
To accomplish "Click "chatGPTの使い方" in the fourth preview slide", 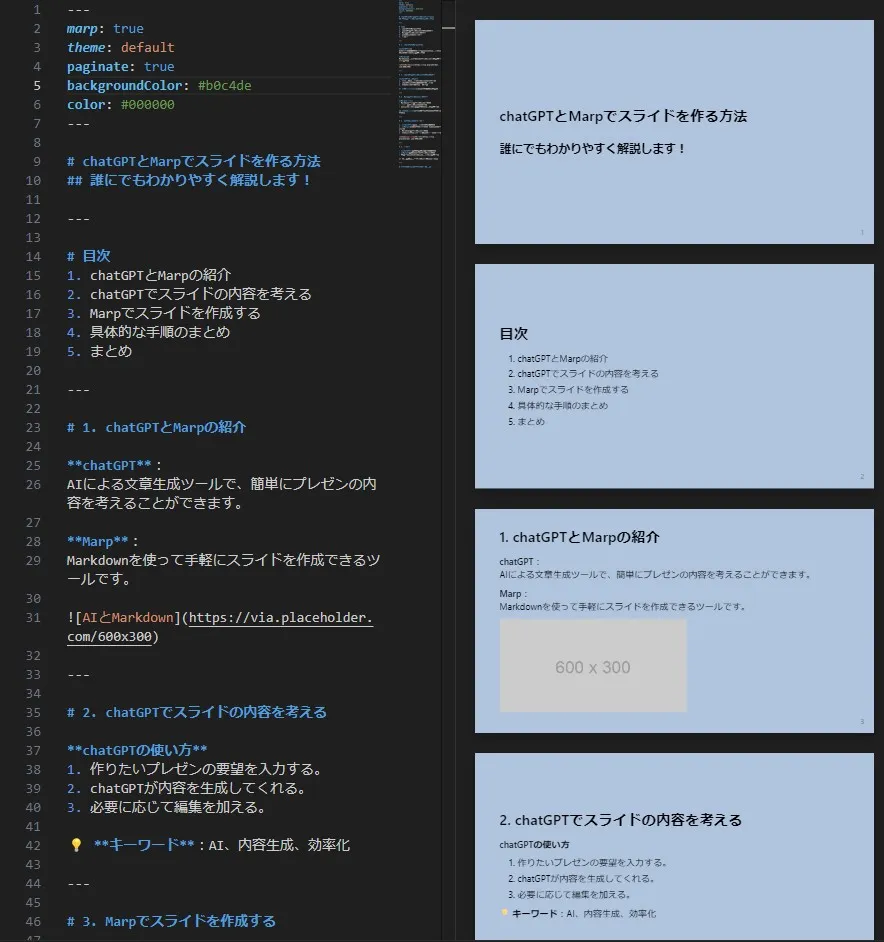I will click(534, 845).
